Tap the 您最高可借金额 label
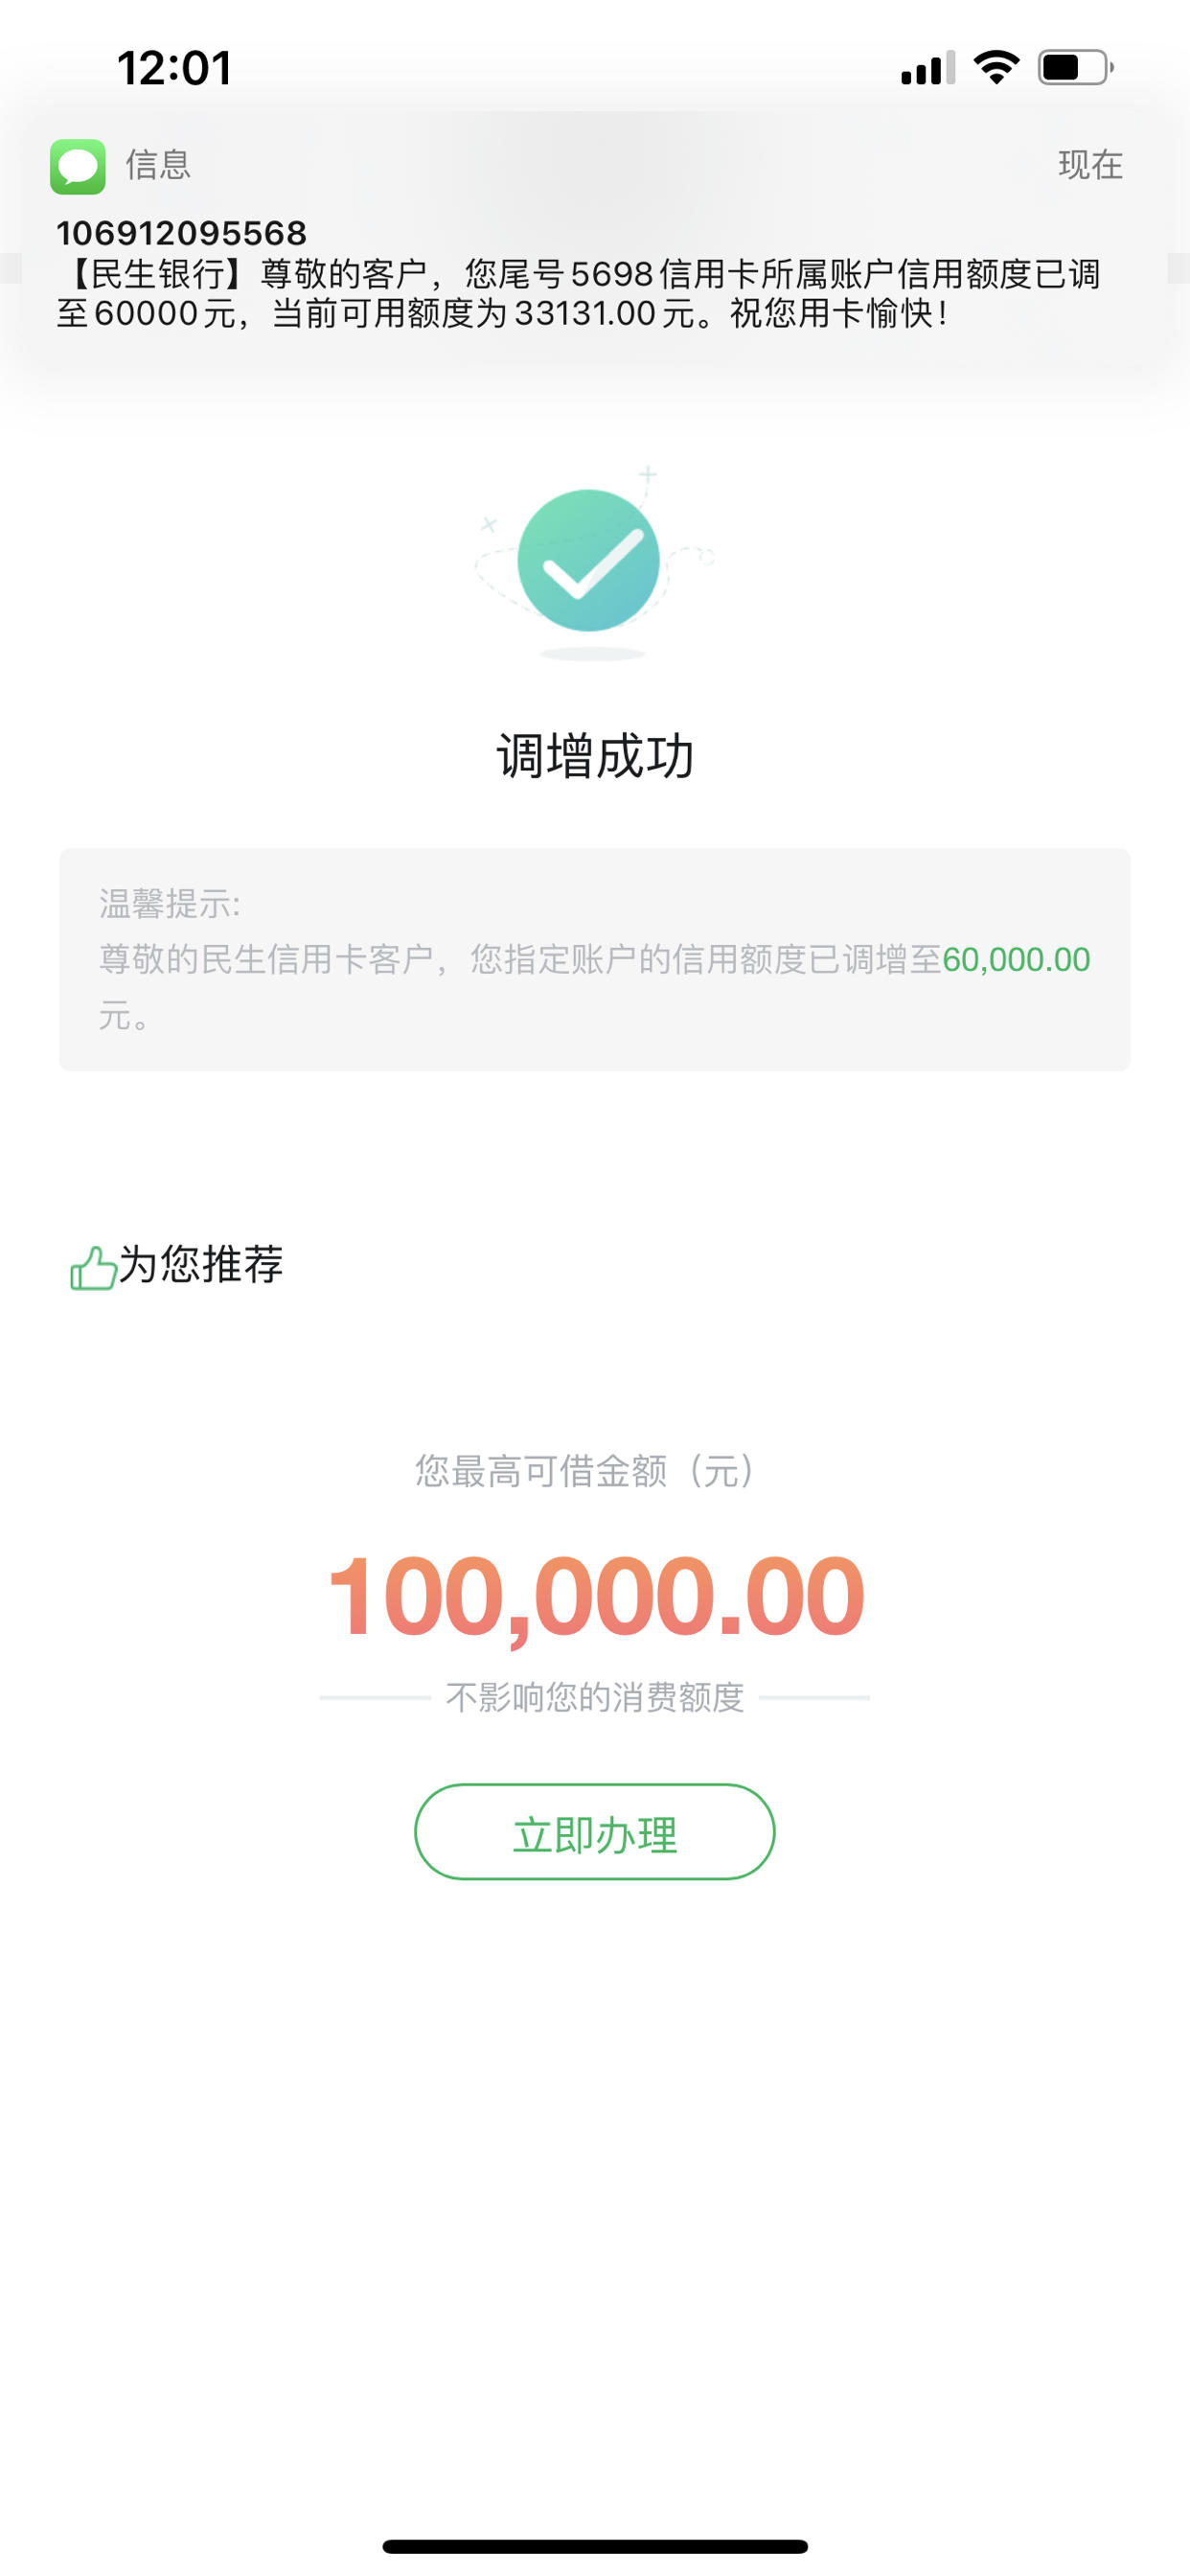1190x2576 pixels. coord(585,1471)
